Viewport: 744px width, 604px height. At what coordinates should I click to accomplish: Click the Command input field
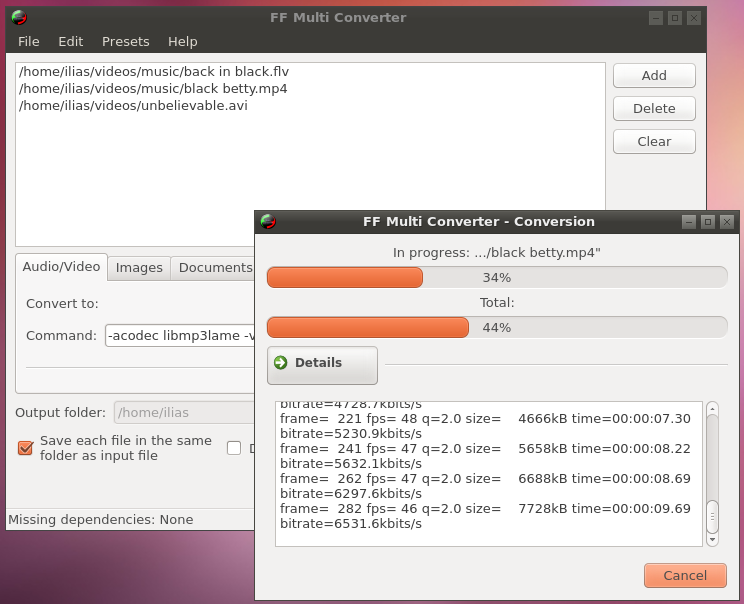pyautogui.click(x=180, y=336)
